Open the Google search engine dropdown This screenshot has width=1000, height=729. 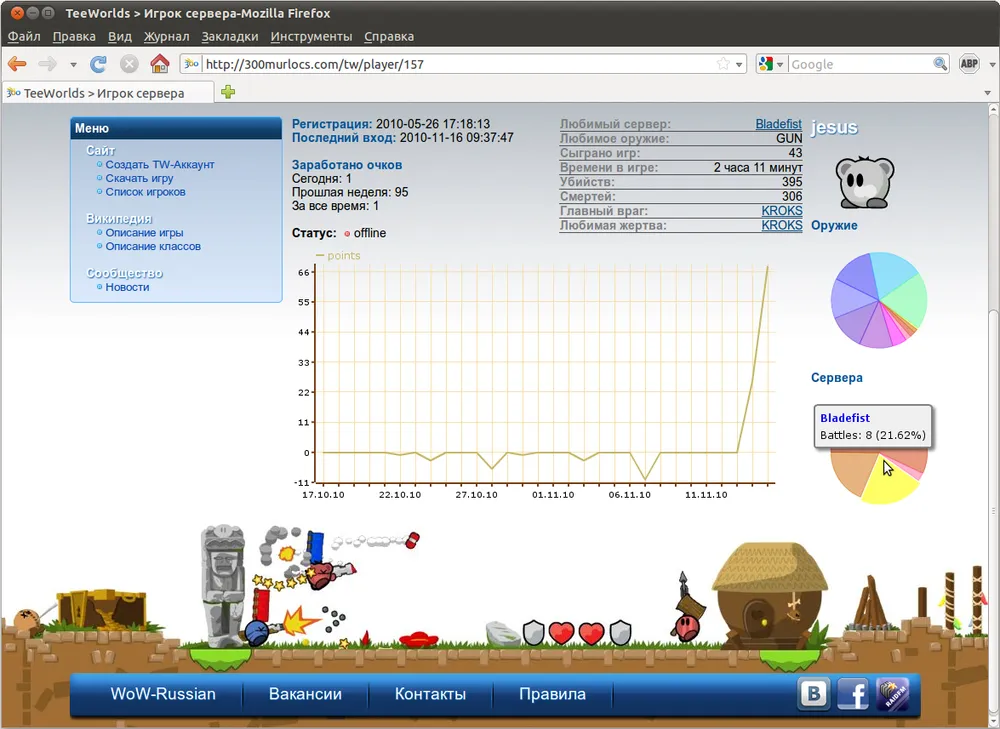point(770,64)
